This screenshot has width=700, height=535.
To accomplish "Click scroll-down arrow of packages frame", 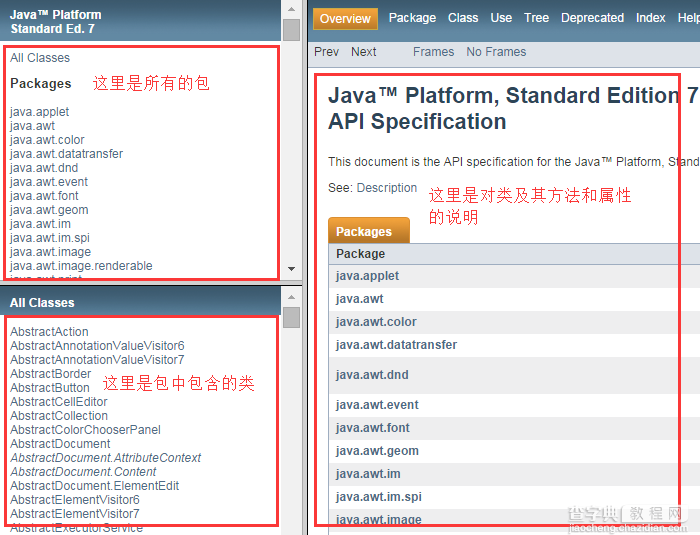I will (x=292, y=269).
